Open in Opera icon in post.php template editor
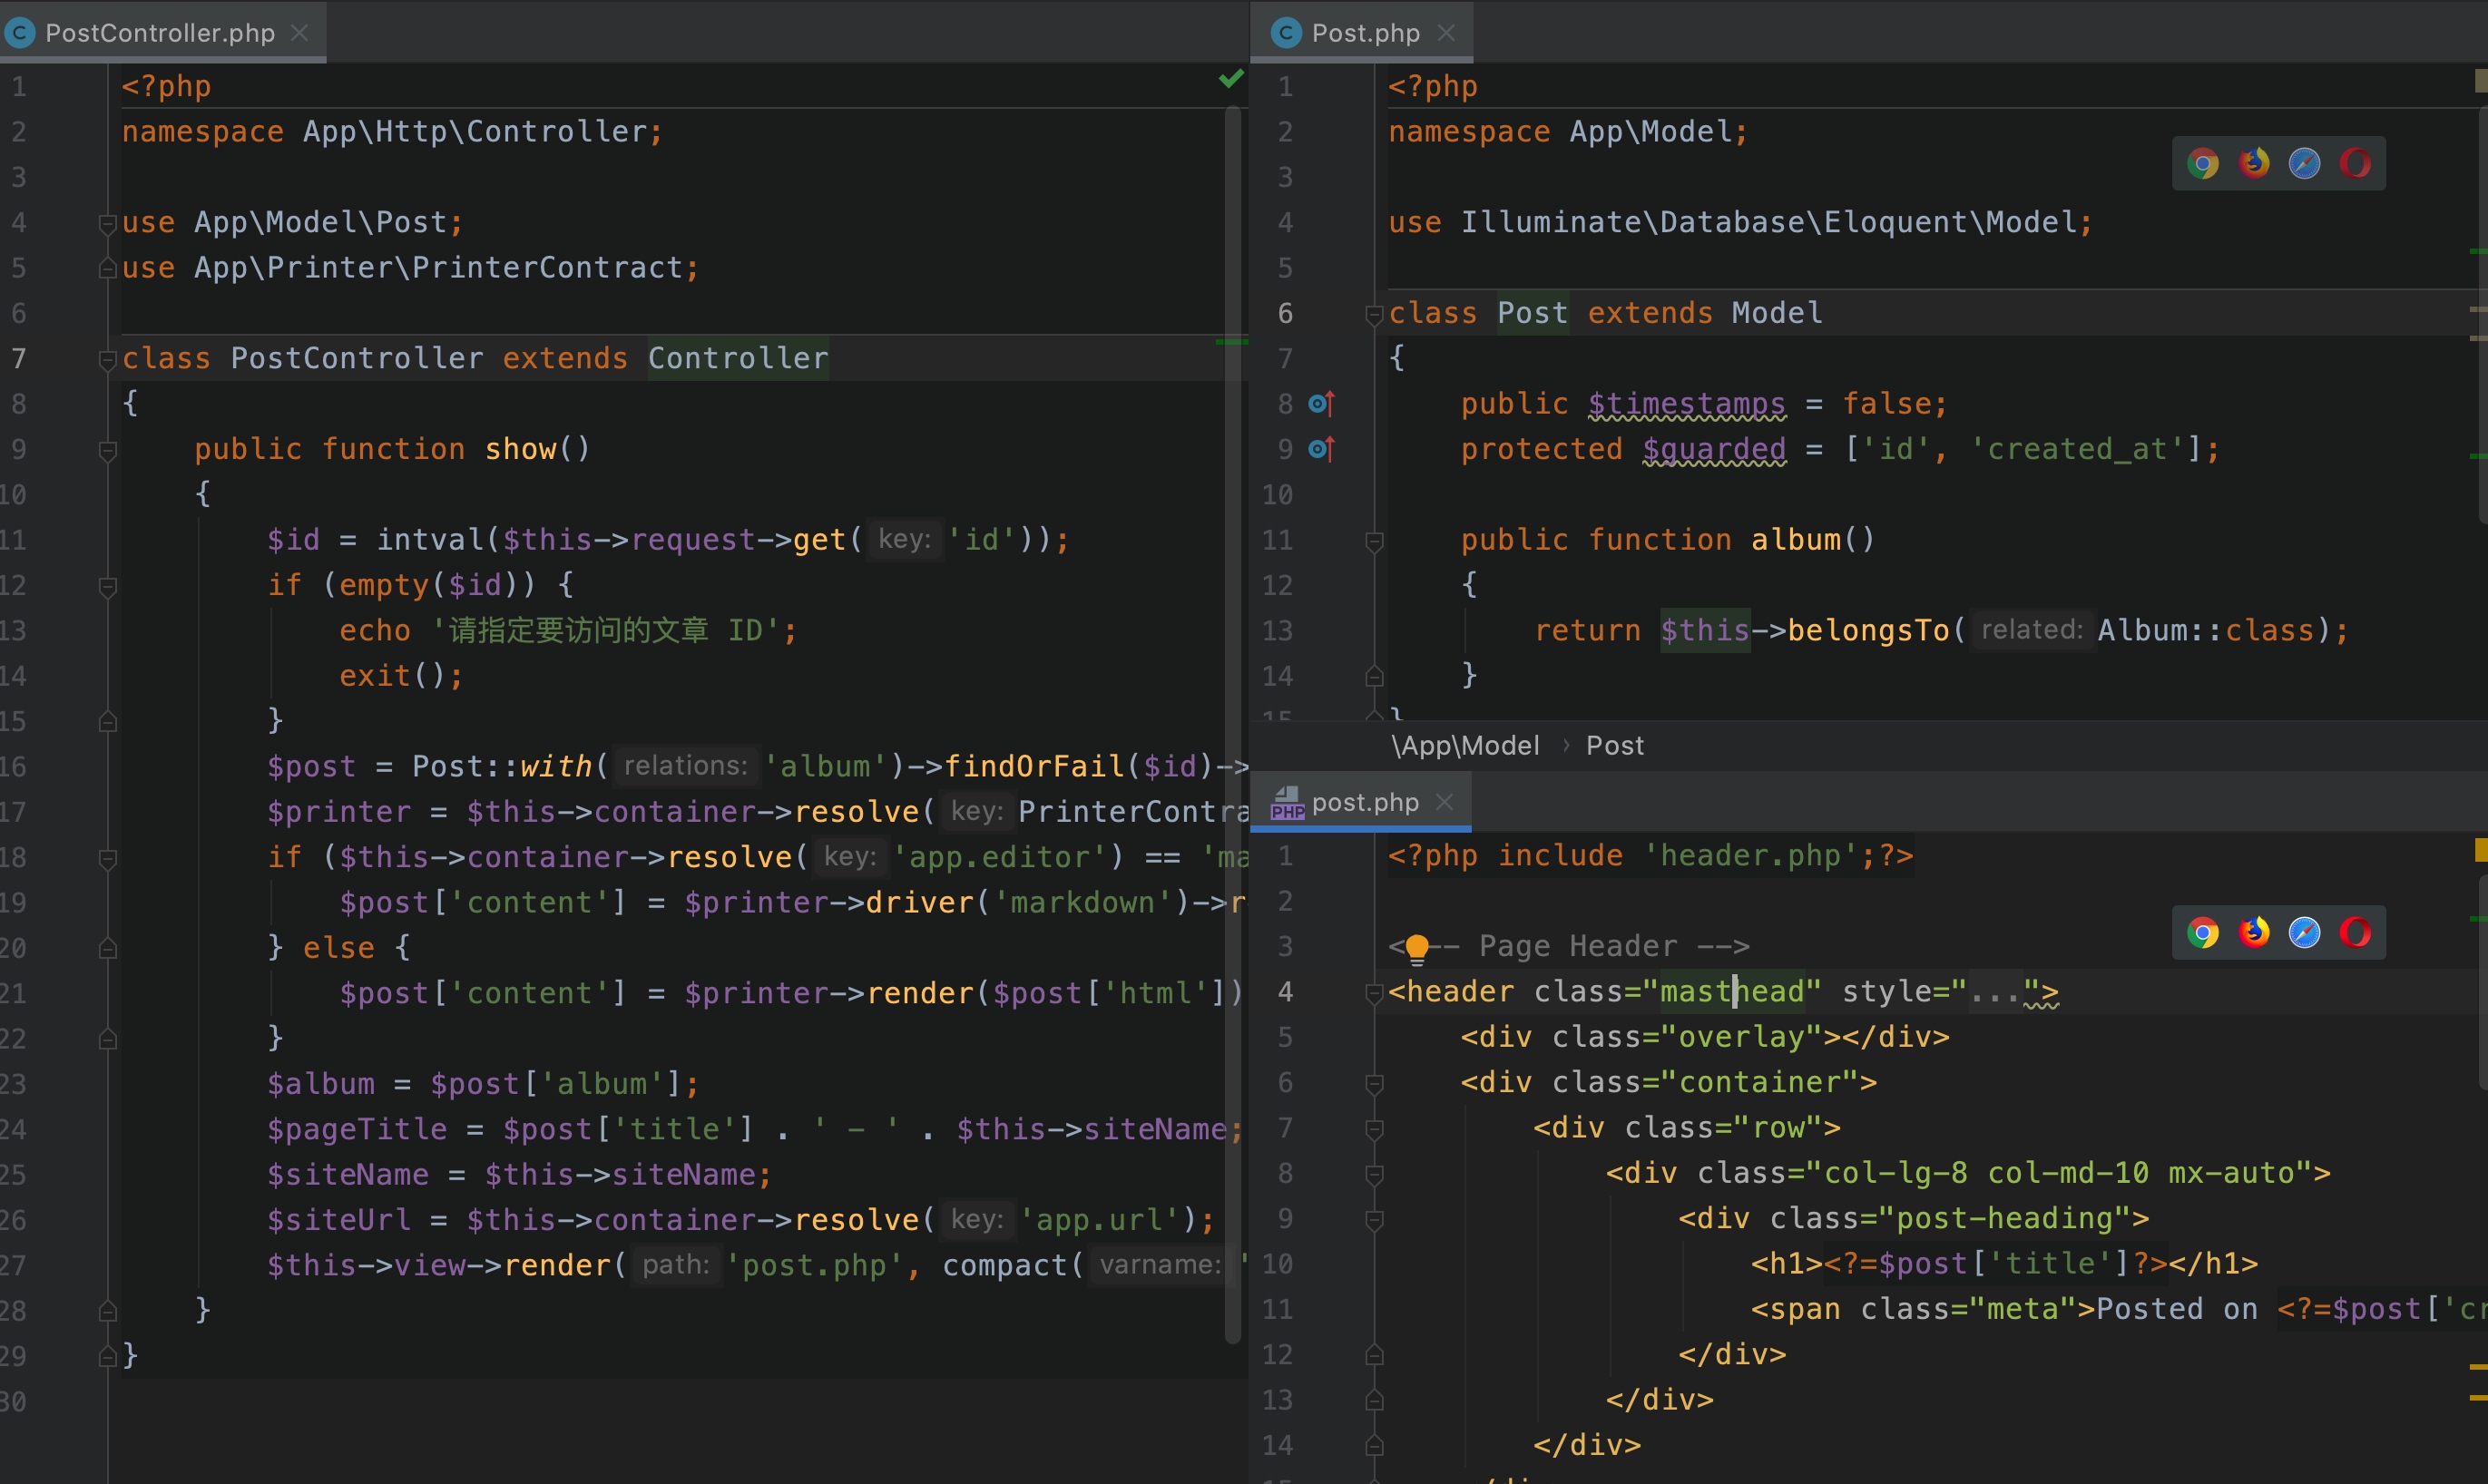The image size is (2488, 1484). (2355, 933)
